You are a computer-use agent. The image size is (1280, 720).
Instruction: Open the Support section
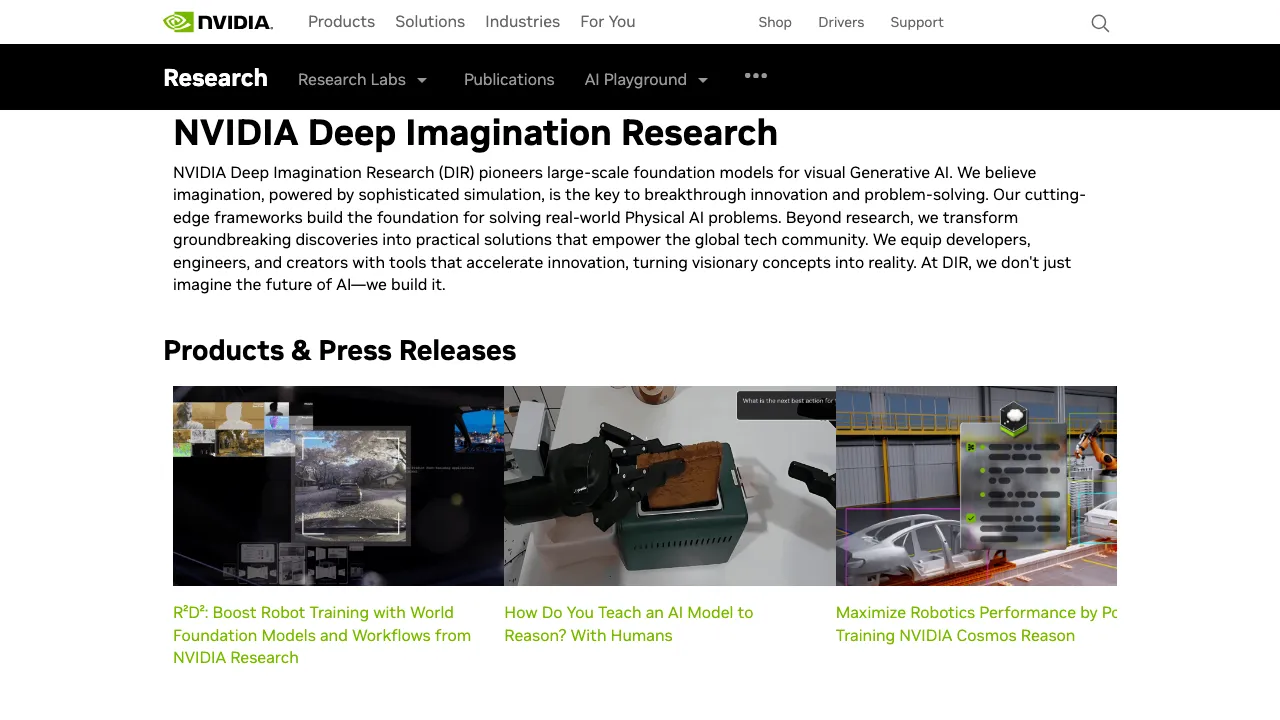click(x=916, y=22)
